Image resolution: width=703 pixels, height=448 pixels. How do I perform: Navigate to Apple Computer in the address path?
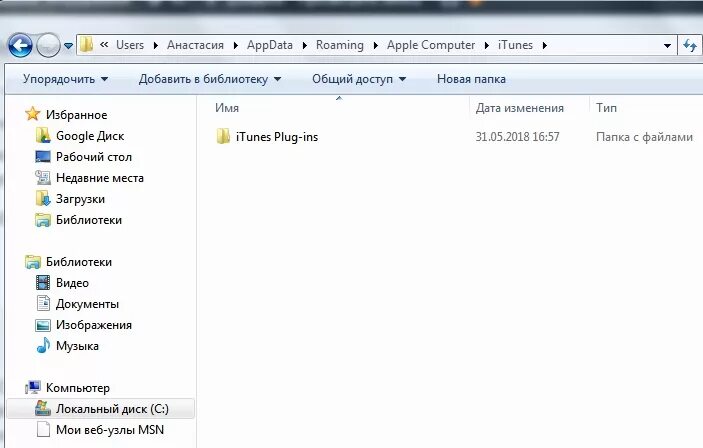click(x=431, y=45)
